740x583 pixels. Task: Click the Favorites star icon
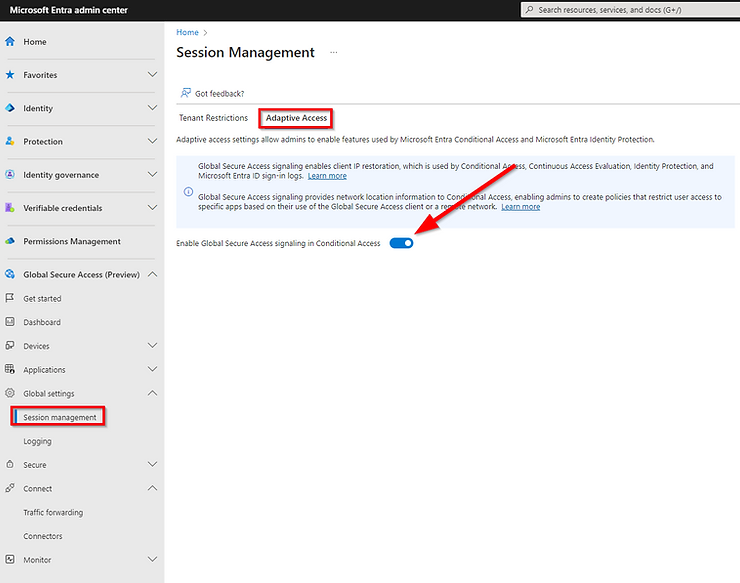[x=10, y=75]
